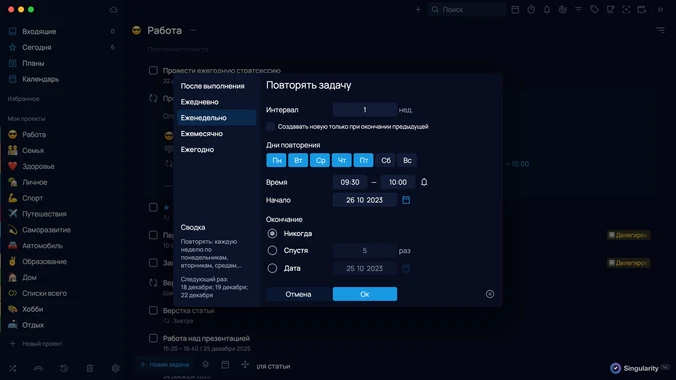Select the 'Спустя' ending option
The width and height of the screenshot is (676, 380).
coord(272,250)
